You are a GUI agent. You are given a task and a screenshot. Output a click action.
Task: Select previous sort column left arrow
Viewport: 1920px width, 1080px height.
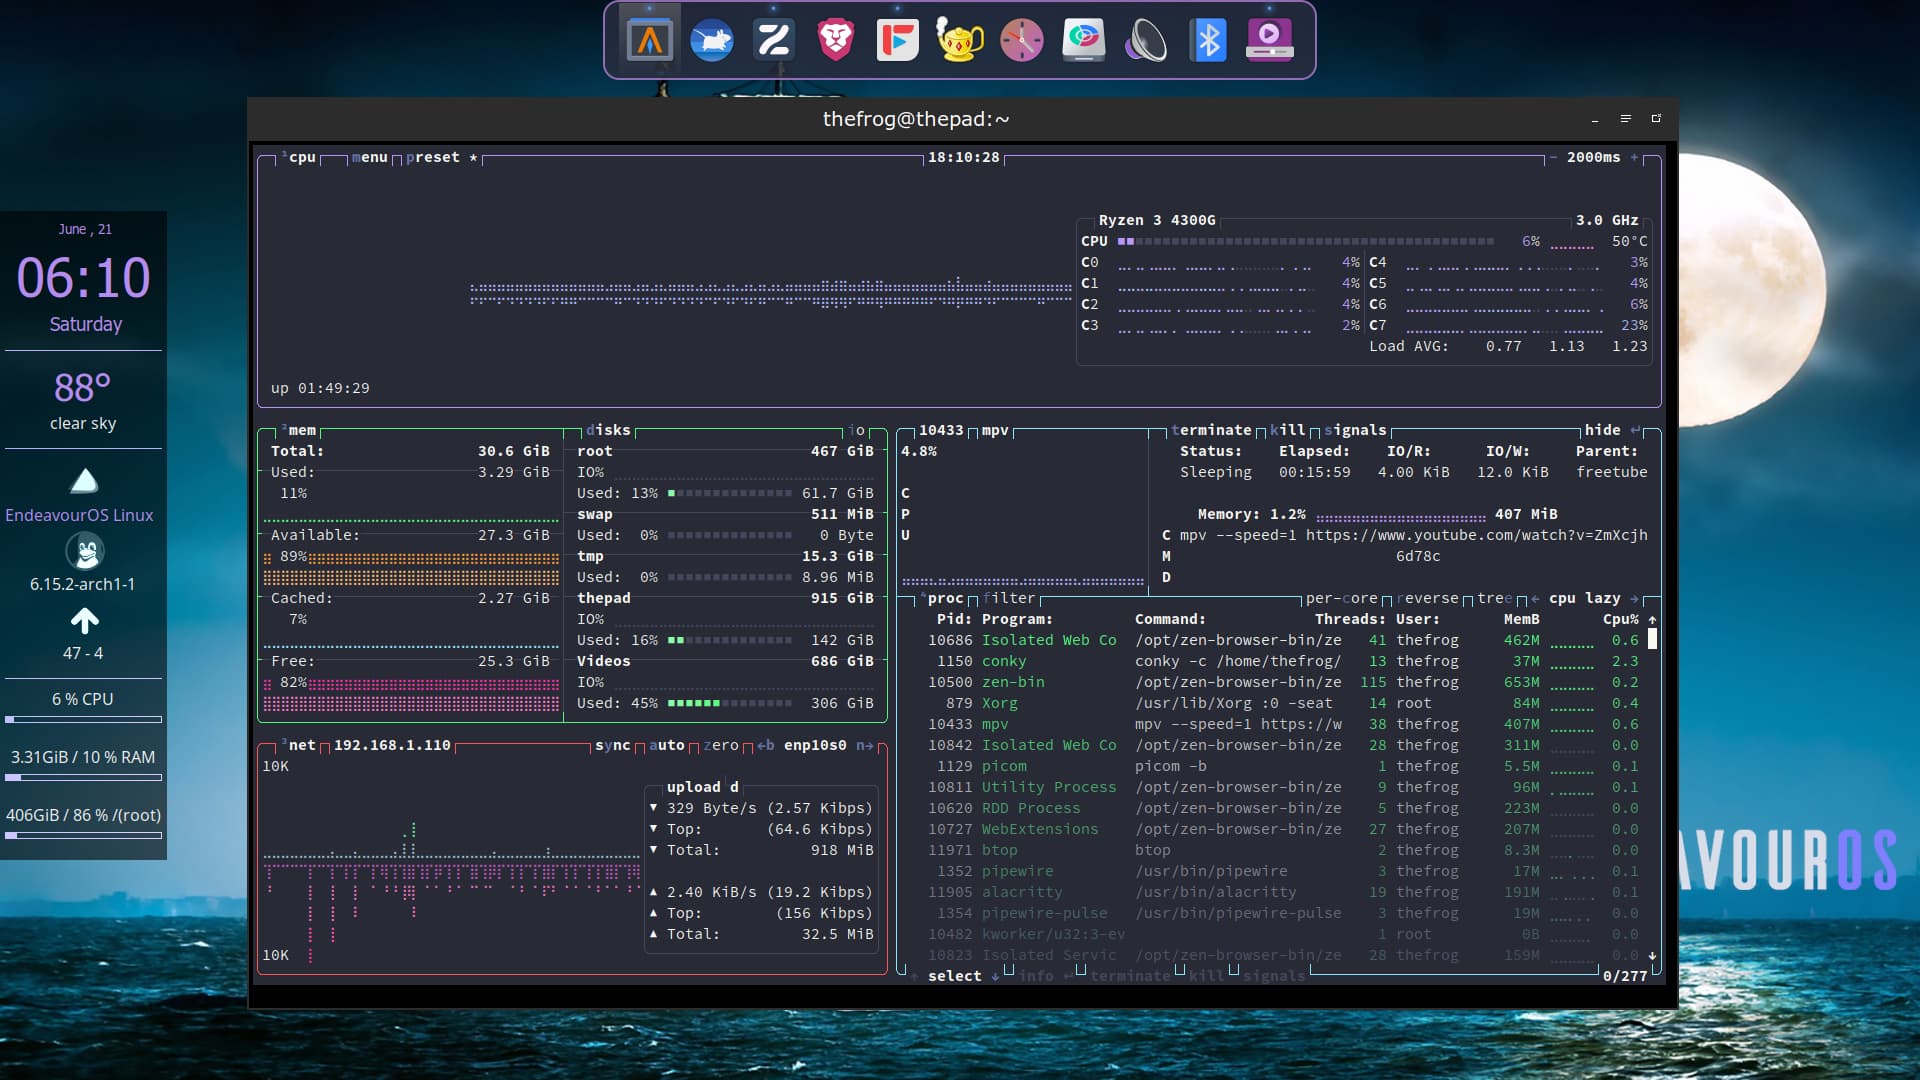[x=1535, y=598]
